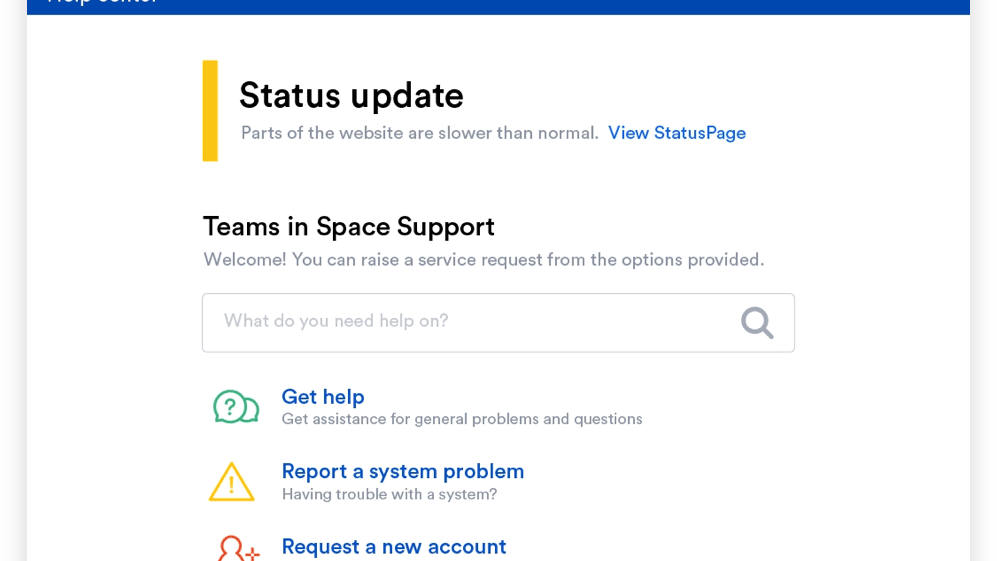
Task: Click the yellow status indicator bar
Action: click(x=210, y=111)
